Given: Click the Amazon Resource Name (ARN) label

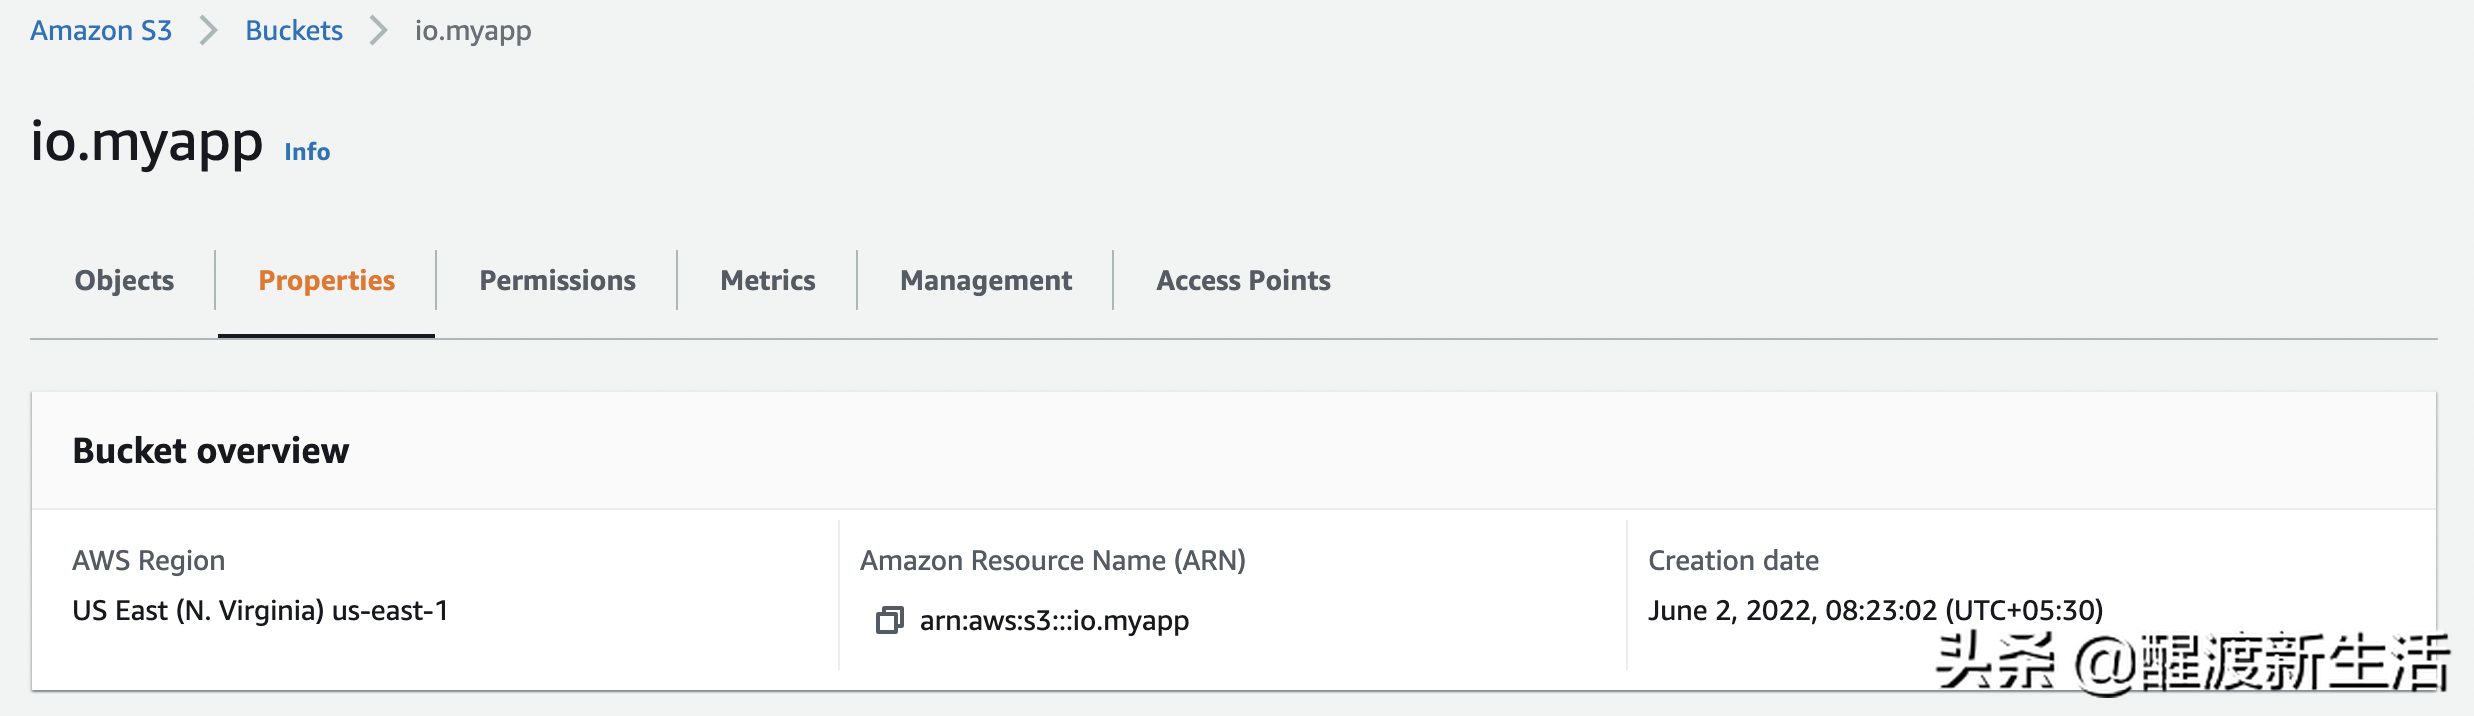Looking at the screenshot, I should tap(1053, 561).
